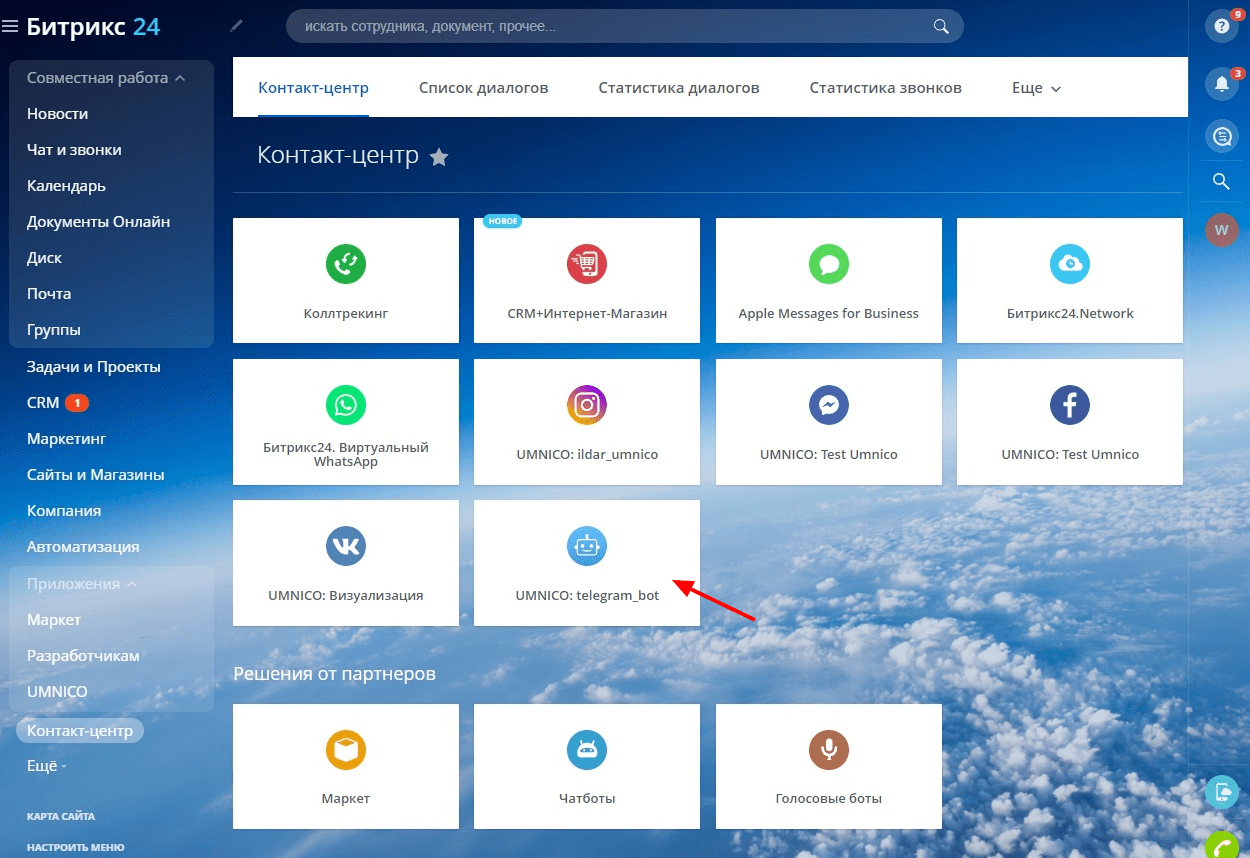Open the Коллтрекинг phone icon tile
1250x858 pixels.
pos(346,264)
